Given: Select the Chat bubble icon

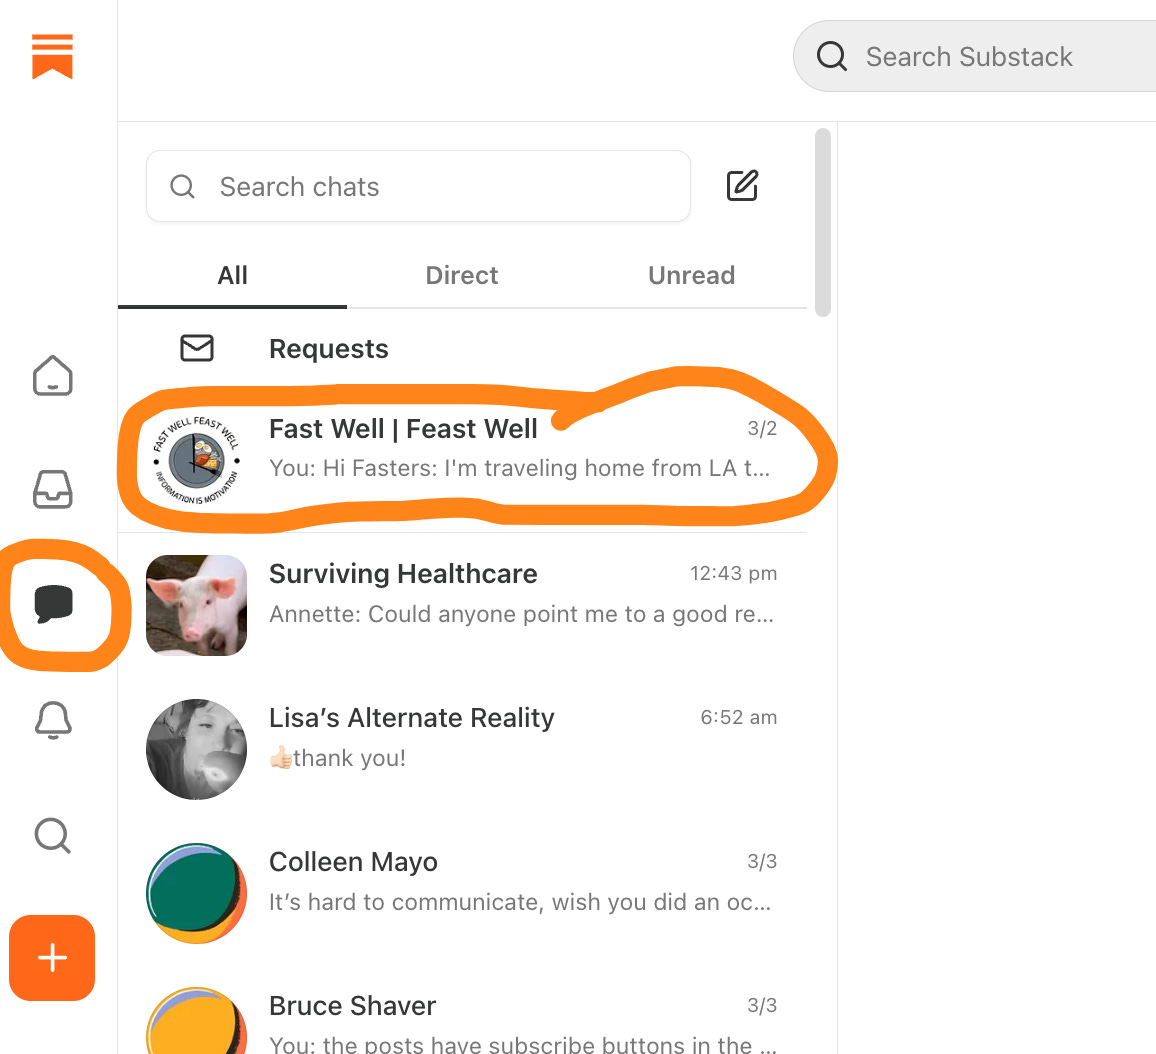Looking at the screenshot, I should point(53,604).
